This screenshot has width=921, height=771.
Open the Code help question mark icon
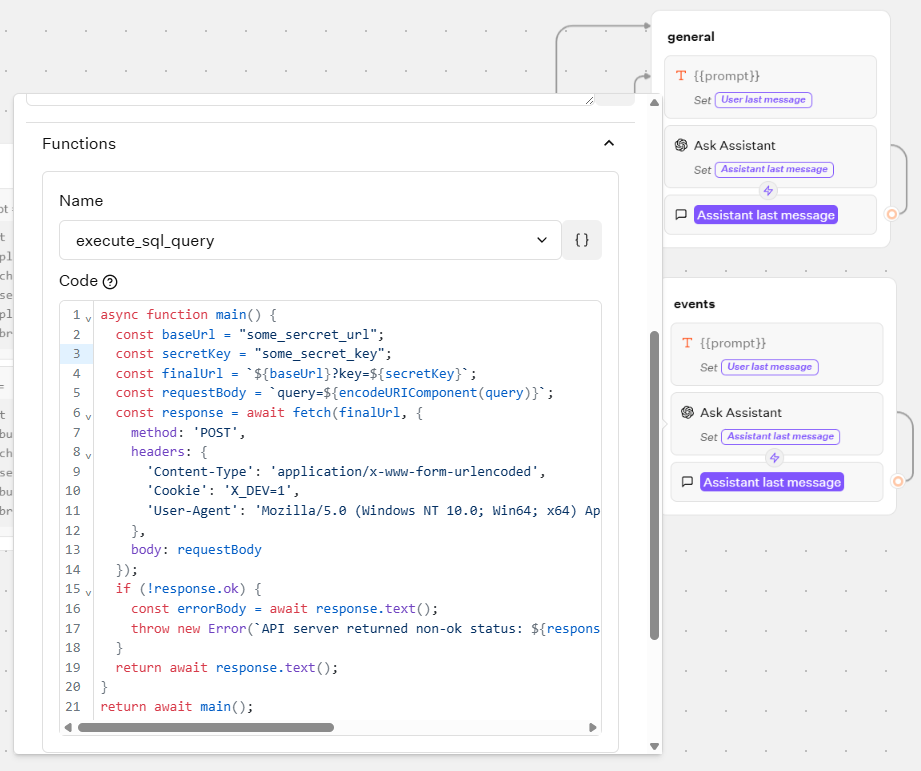pos(110,282)
